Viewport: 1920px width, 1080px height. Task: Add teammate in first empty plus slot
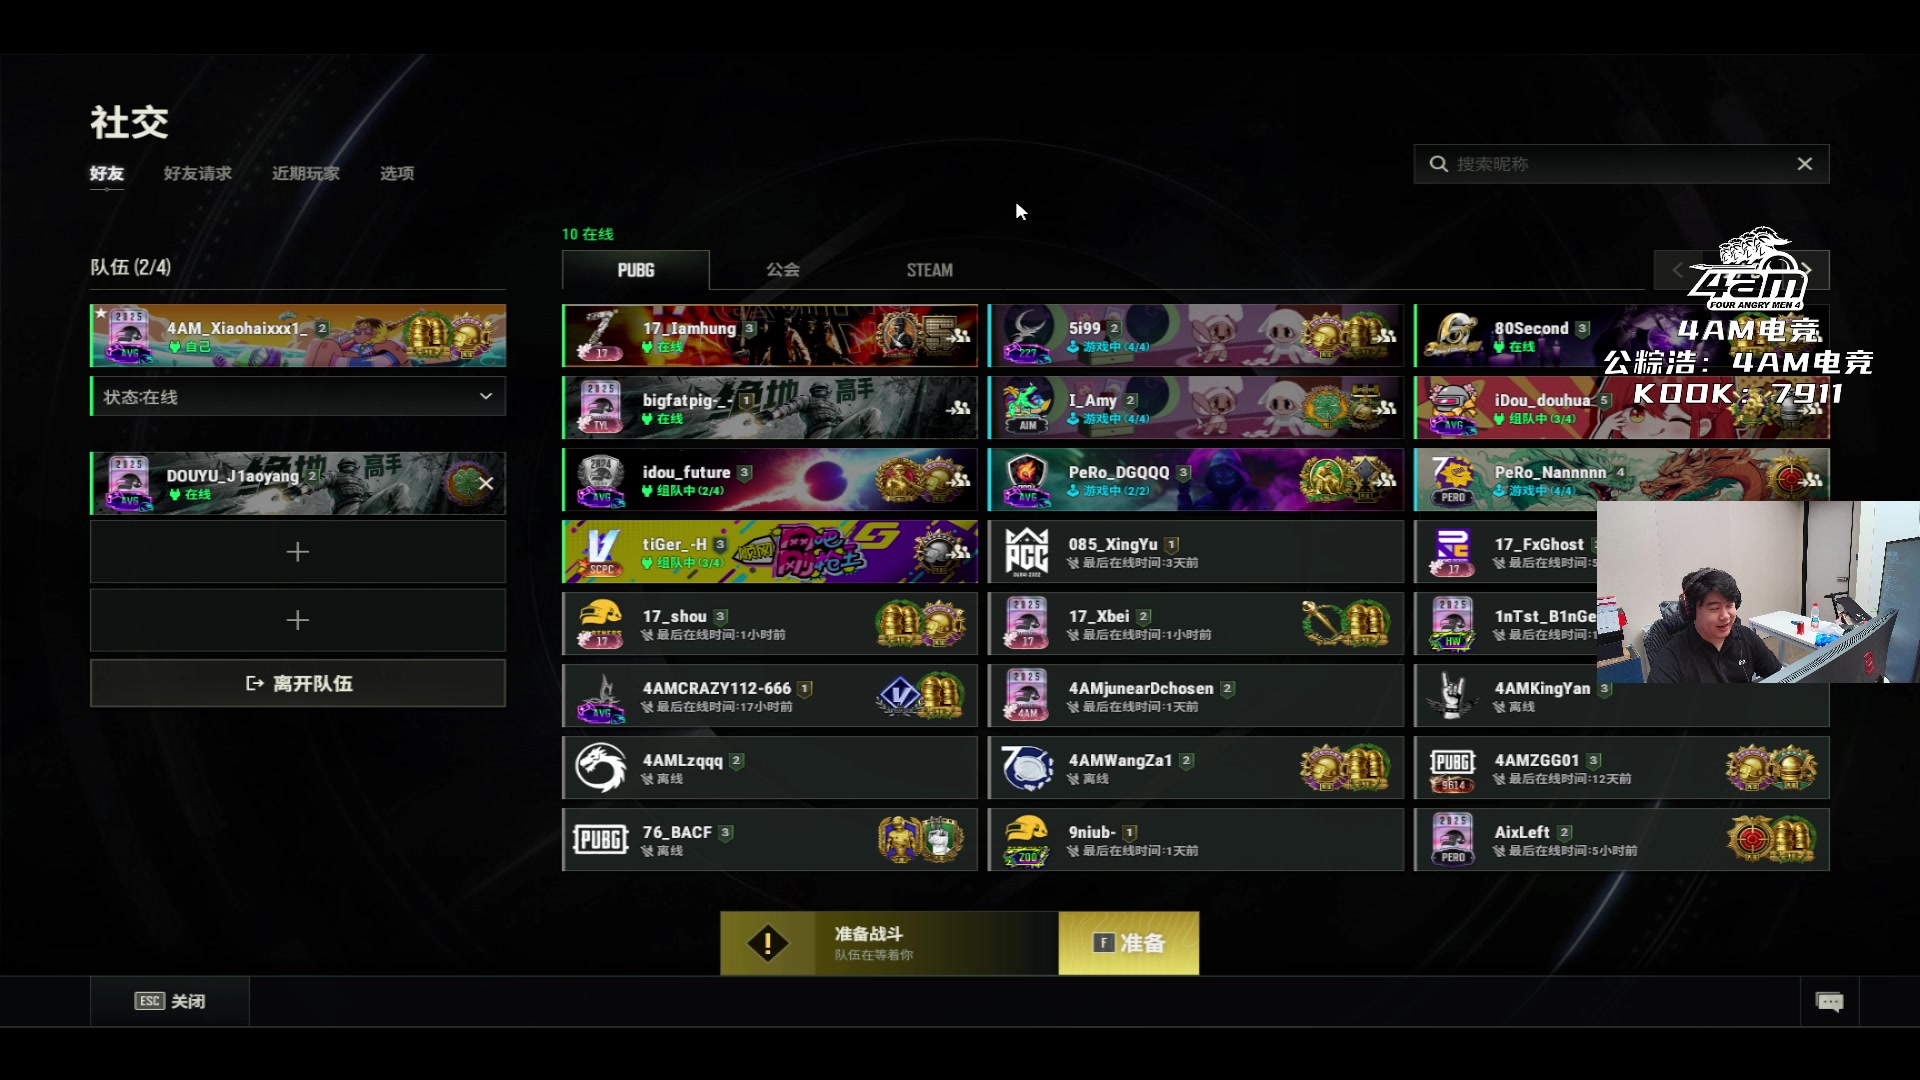click(x=298, y=552)
